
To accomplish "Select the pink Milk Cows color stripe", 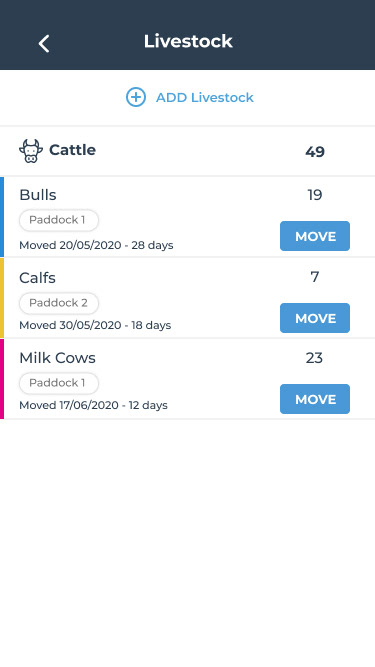I will pos(2,379).
